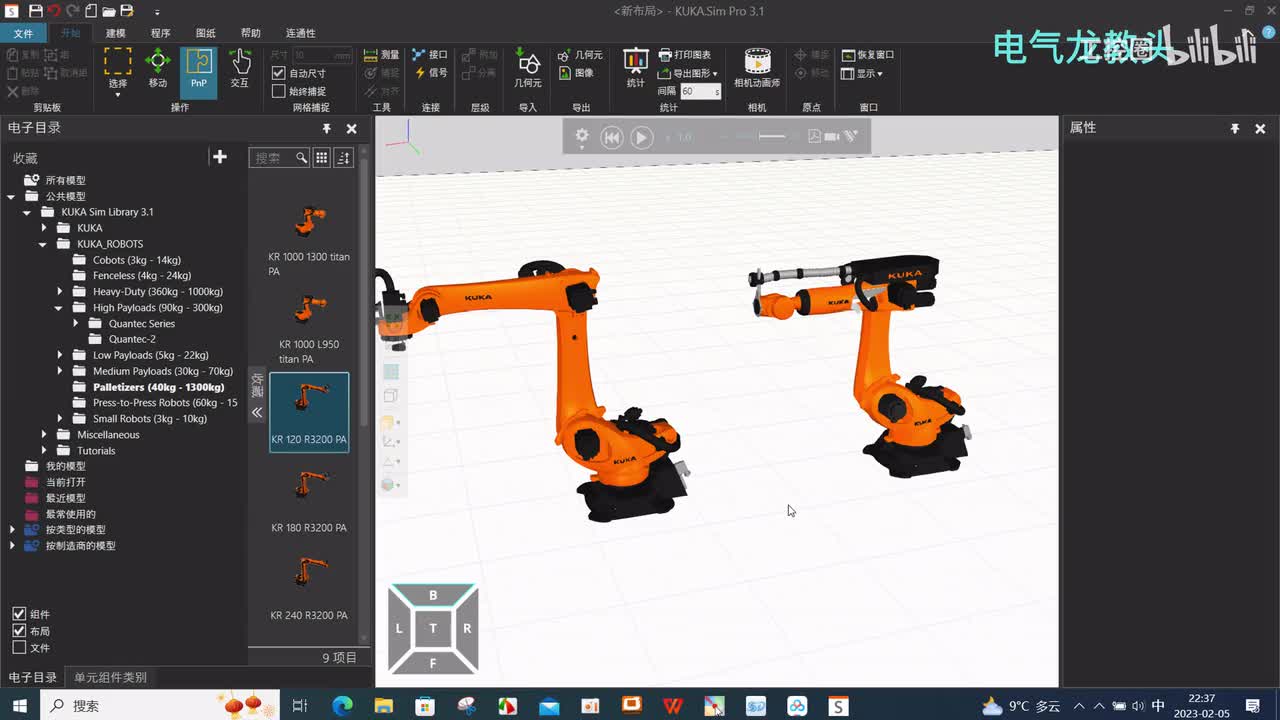This screenshot has width=1280, height=720.
Task: Check the 文件 (Files) filter
Action: pyautogui.click(x=19, y=648)
